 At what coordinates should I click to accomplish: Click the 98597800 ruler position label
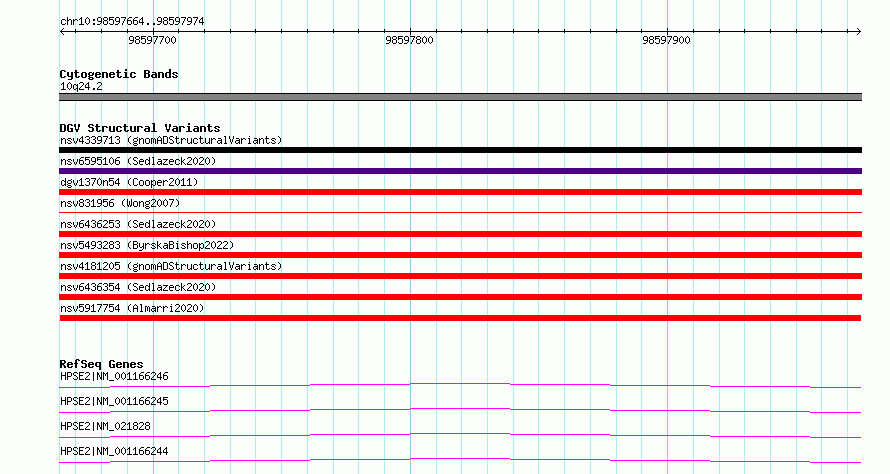click(x=409, y=40)
